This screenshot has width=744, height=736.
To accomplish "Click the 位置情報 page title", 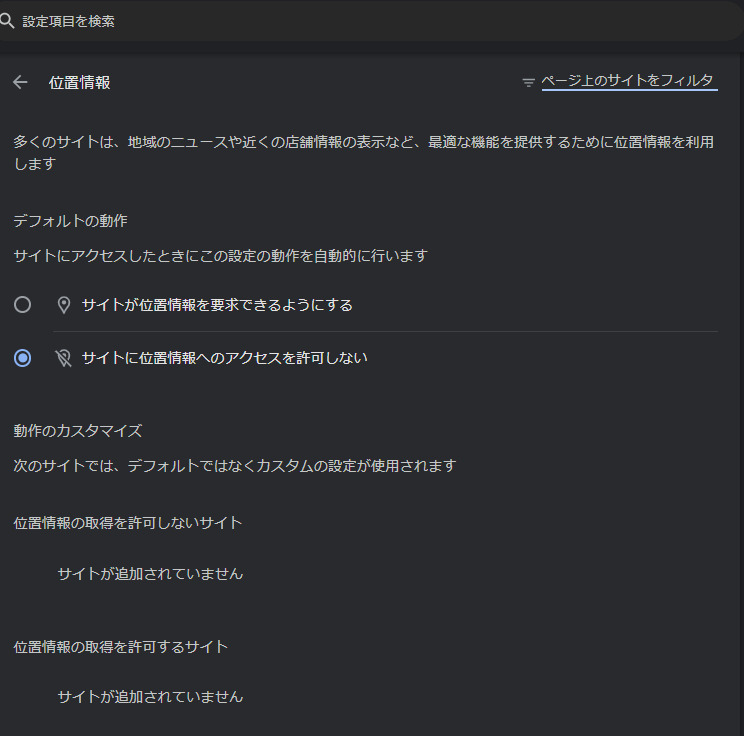I will pos(80,82).
